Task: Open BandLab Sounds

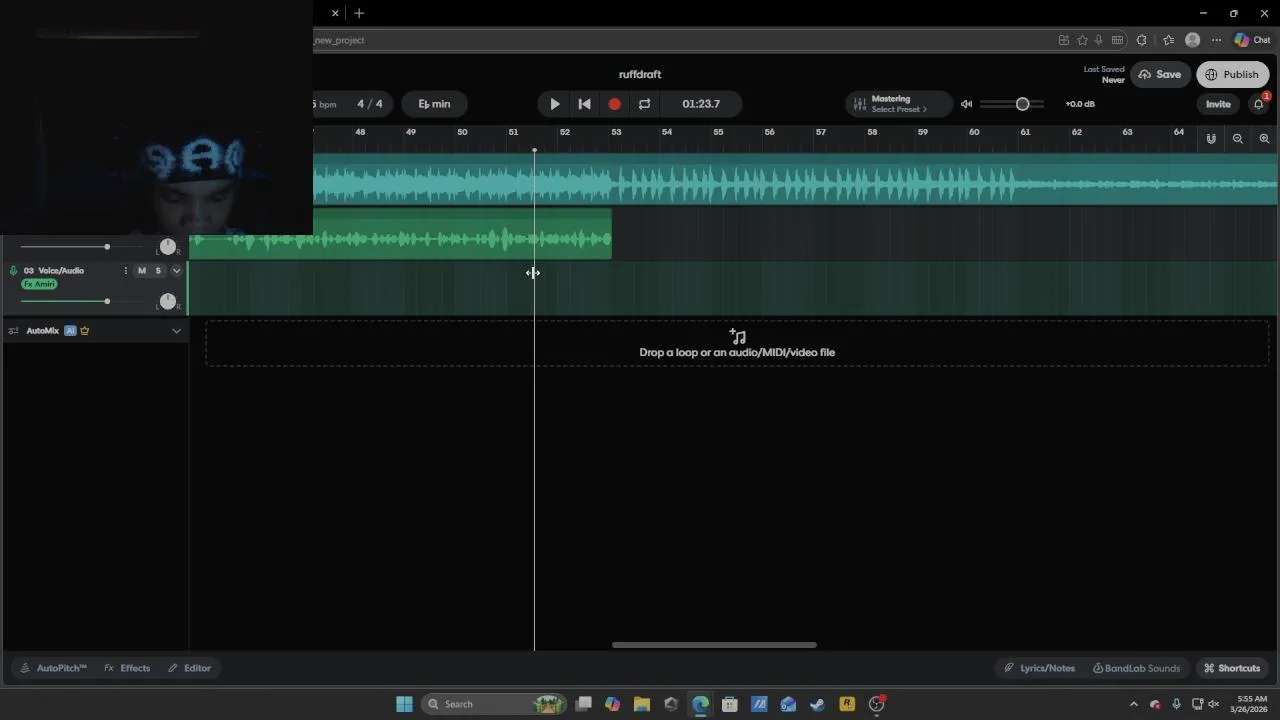Action: tap(1137, 668)
